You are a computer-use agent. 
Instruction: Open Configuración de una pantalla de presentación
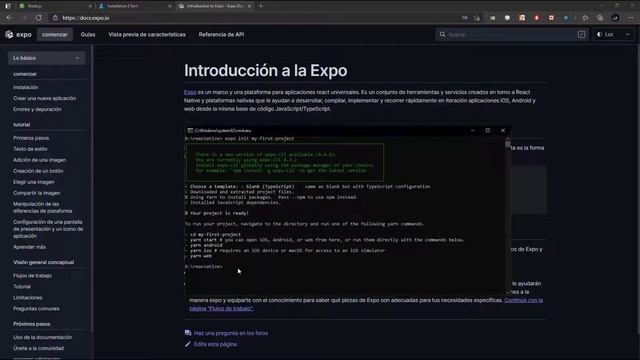coord(48,229)
